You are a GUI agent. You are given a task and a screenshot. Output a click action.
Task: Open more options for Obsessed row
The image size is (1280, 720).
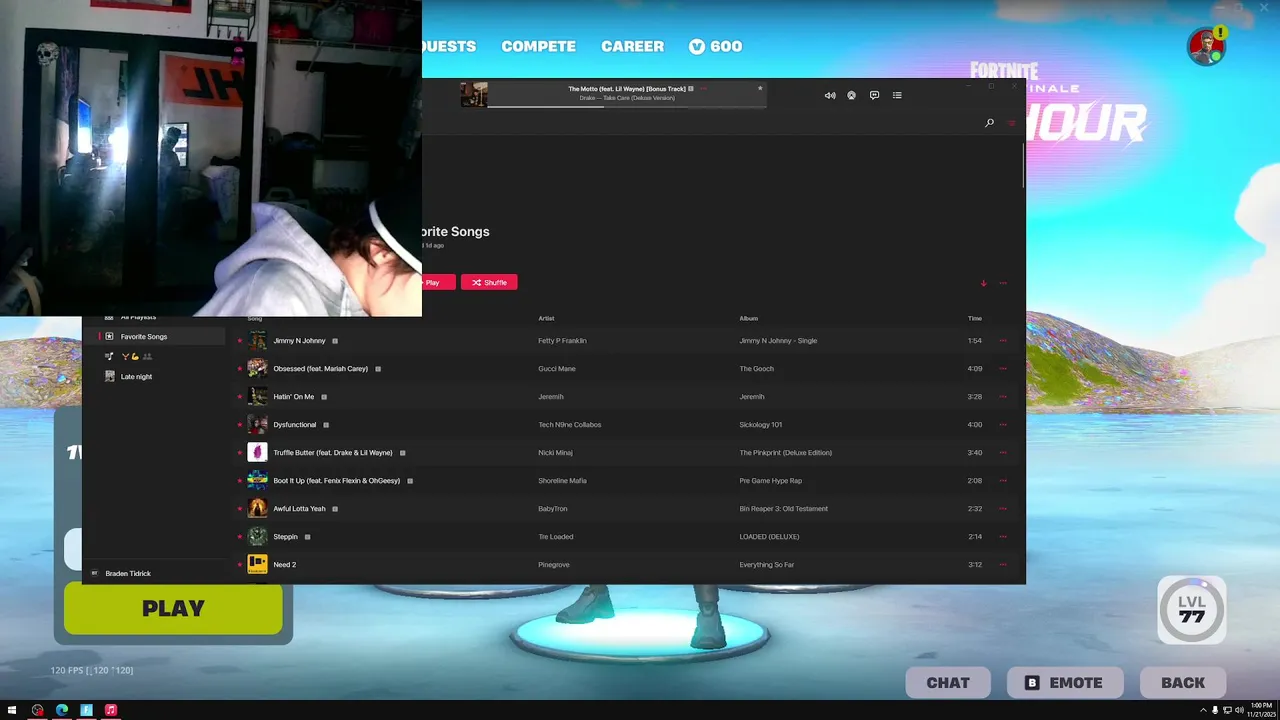point(1003,369)
